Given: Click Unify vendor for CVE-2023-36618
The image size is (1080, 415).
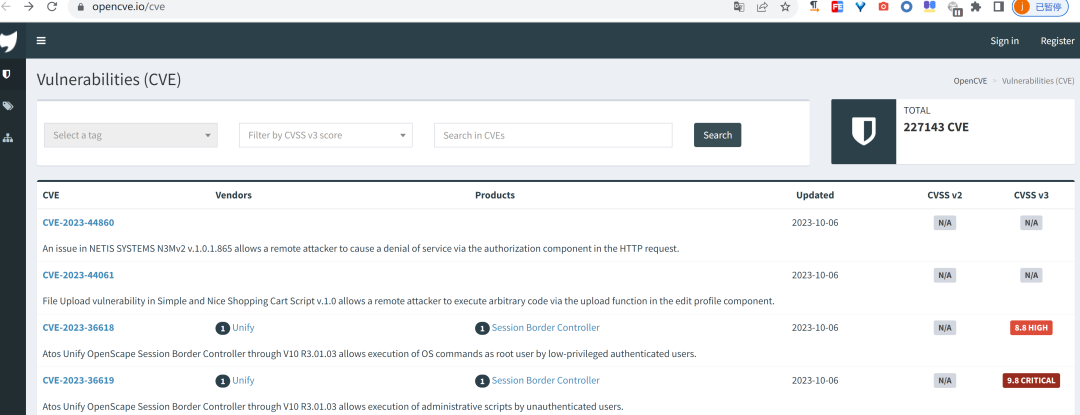Looking at the screenshot, I should point(243,328).
